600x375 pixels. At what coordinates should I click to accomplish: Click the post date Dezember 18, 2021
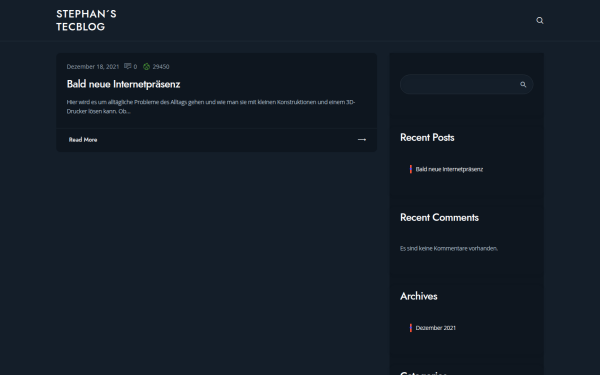click(93, 67)
